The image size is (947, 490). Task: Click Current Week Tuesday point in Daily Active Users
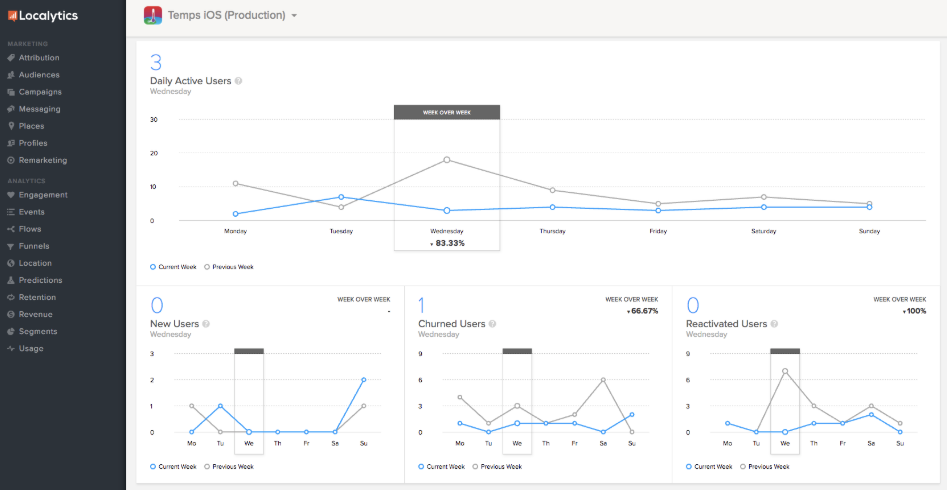[x=341, y=197]
